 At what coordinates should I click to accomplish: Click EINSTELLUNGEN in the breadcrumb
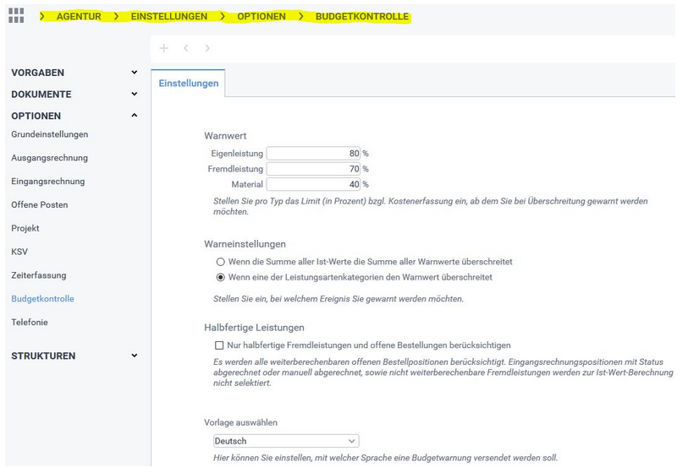coord(169,17)
